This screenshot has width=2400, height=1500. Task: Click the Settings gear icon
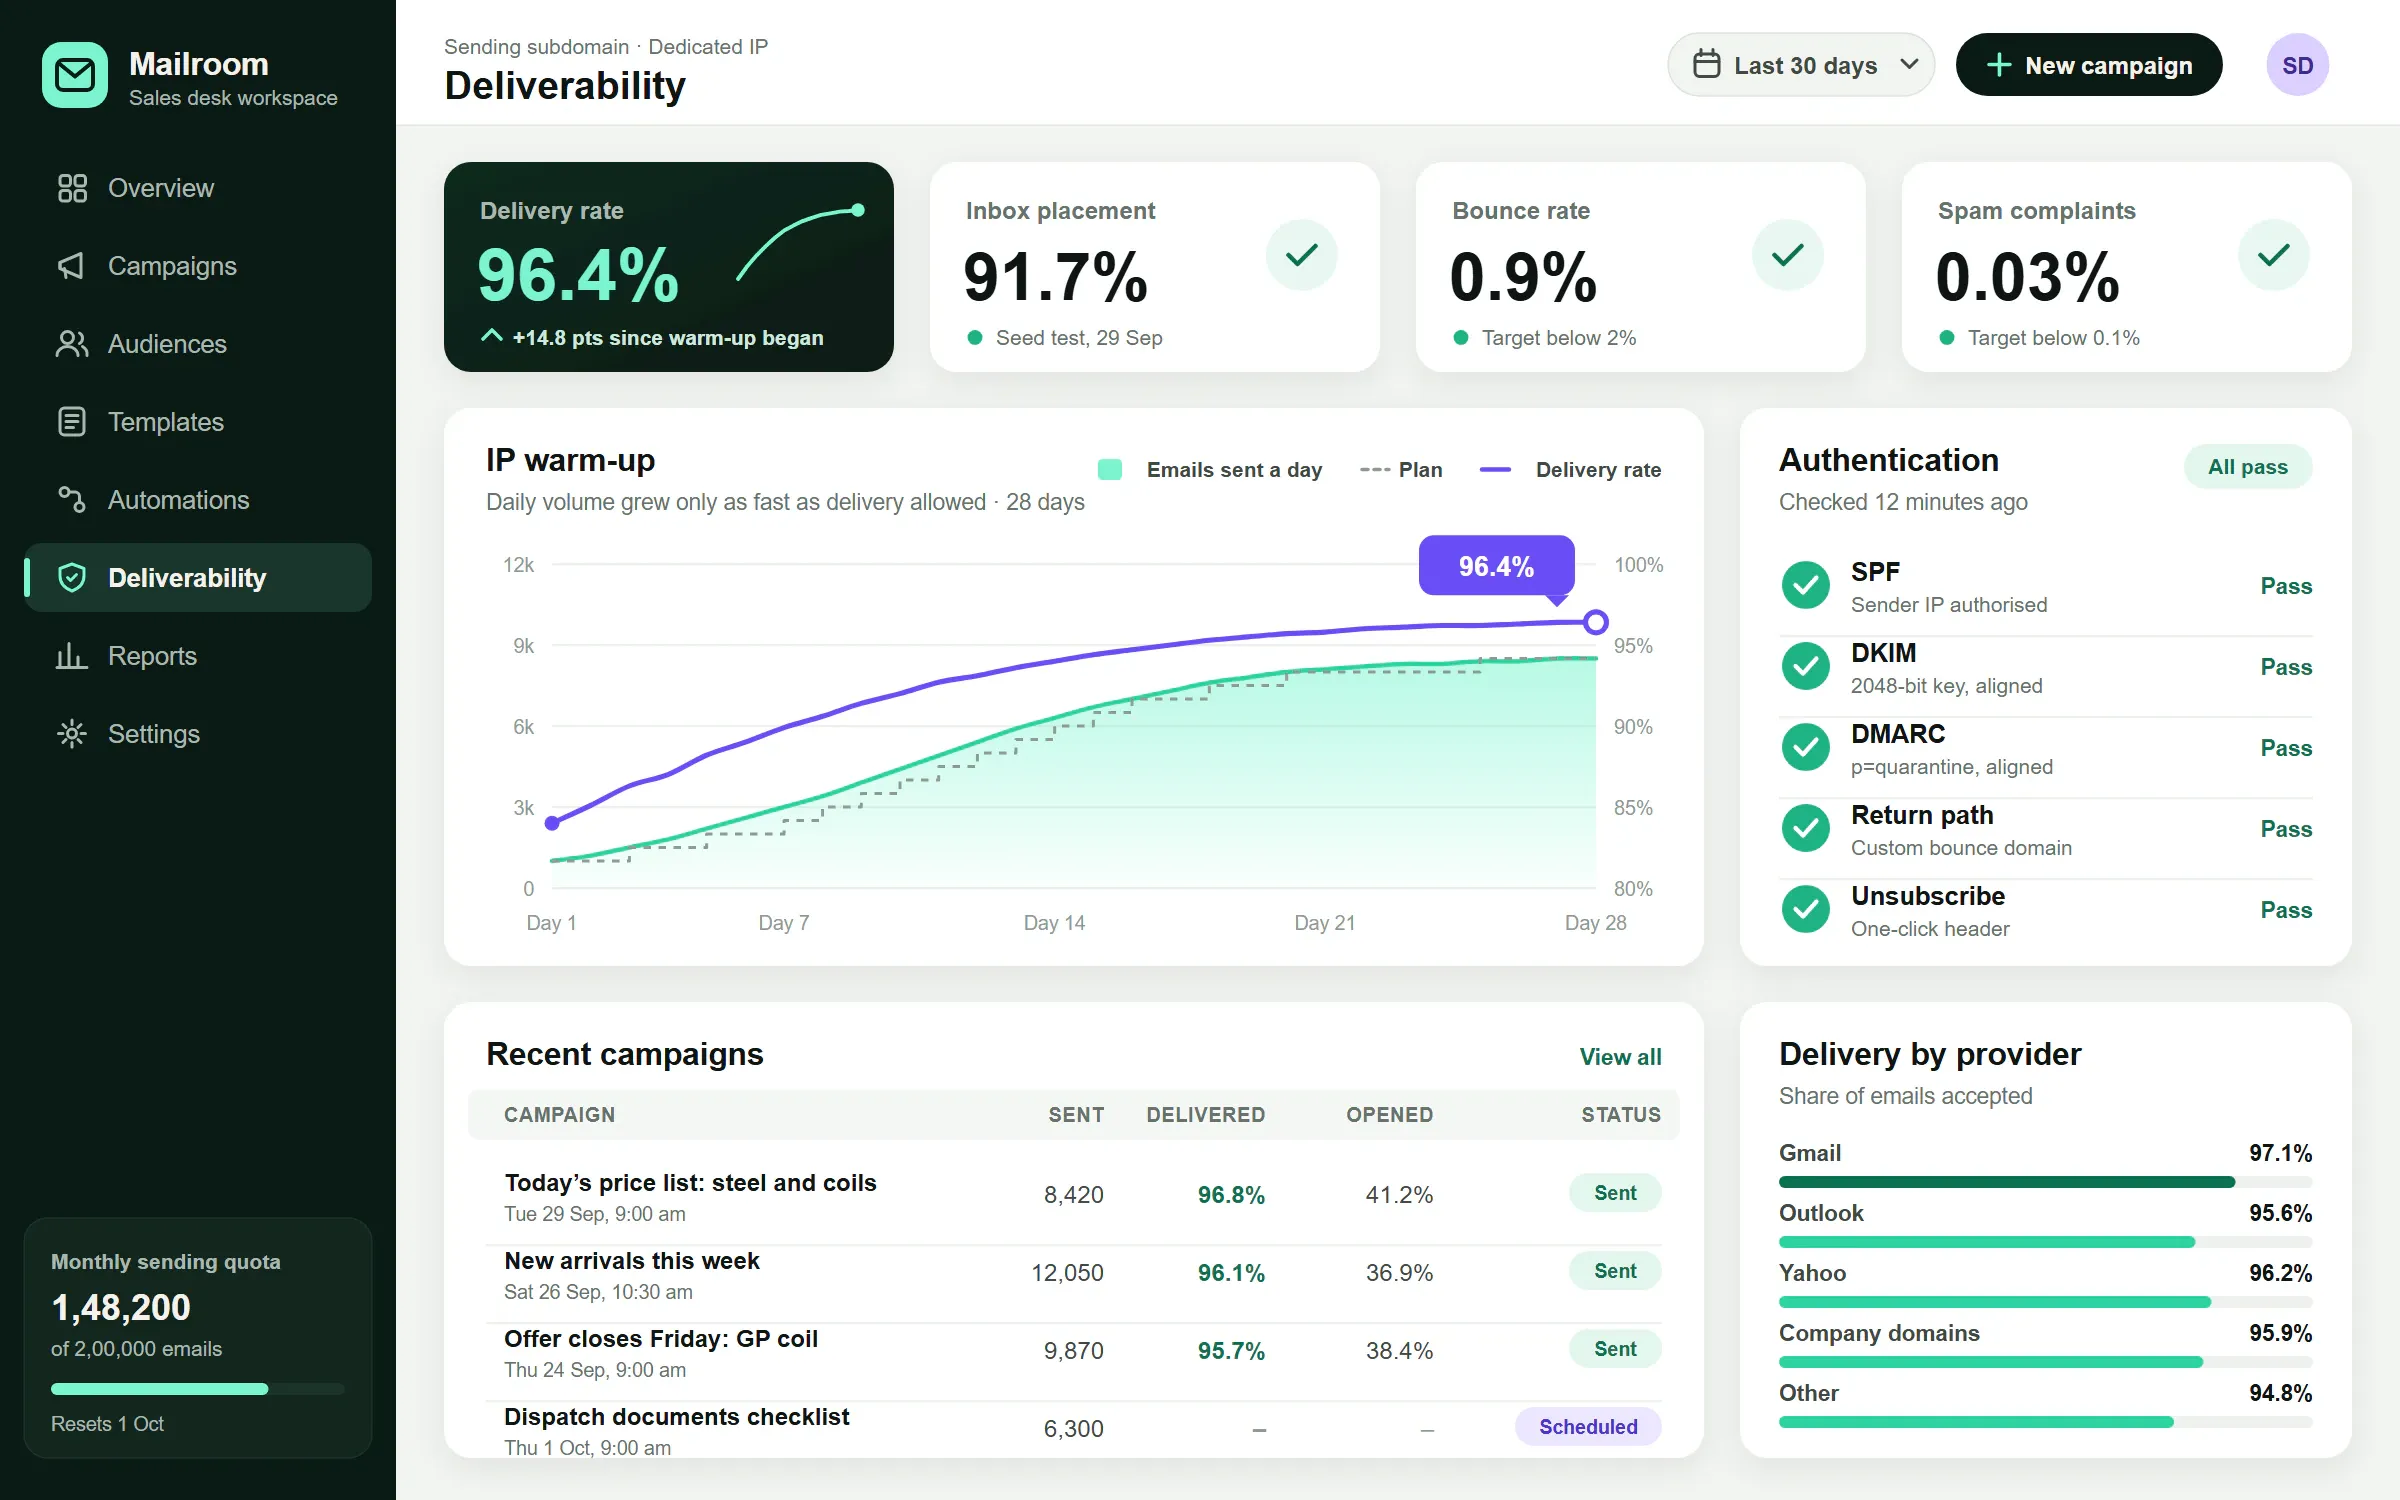click(72, 734)
